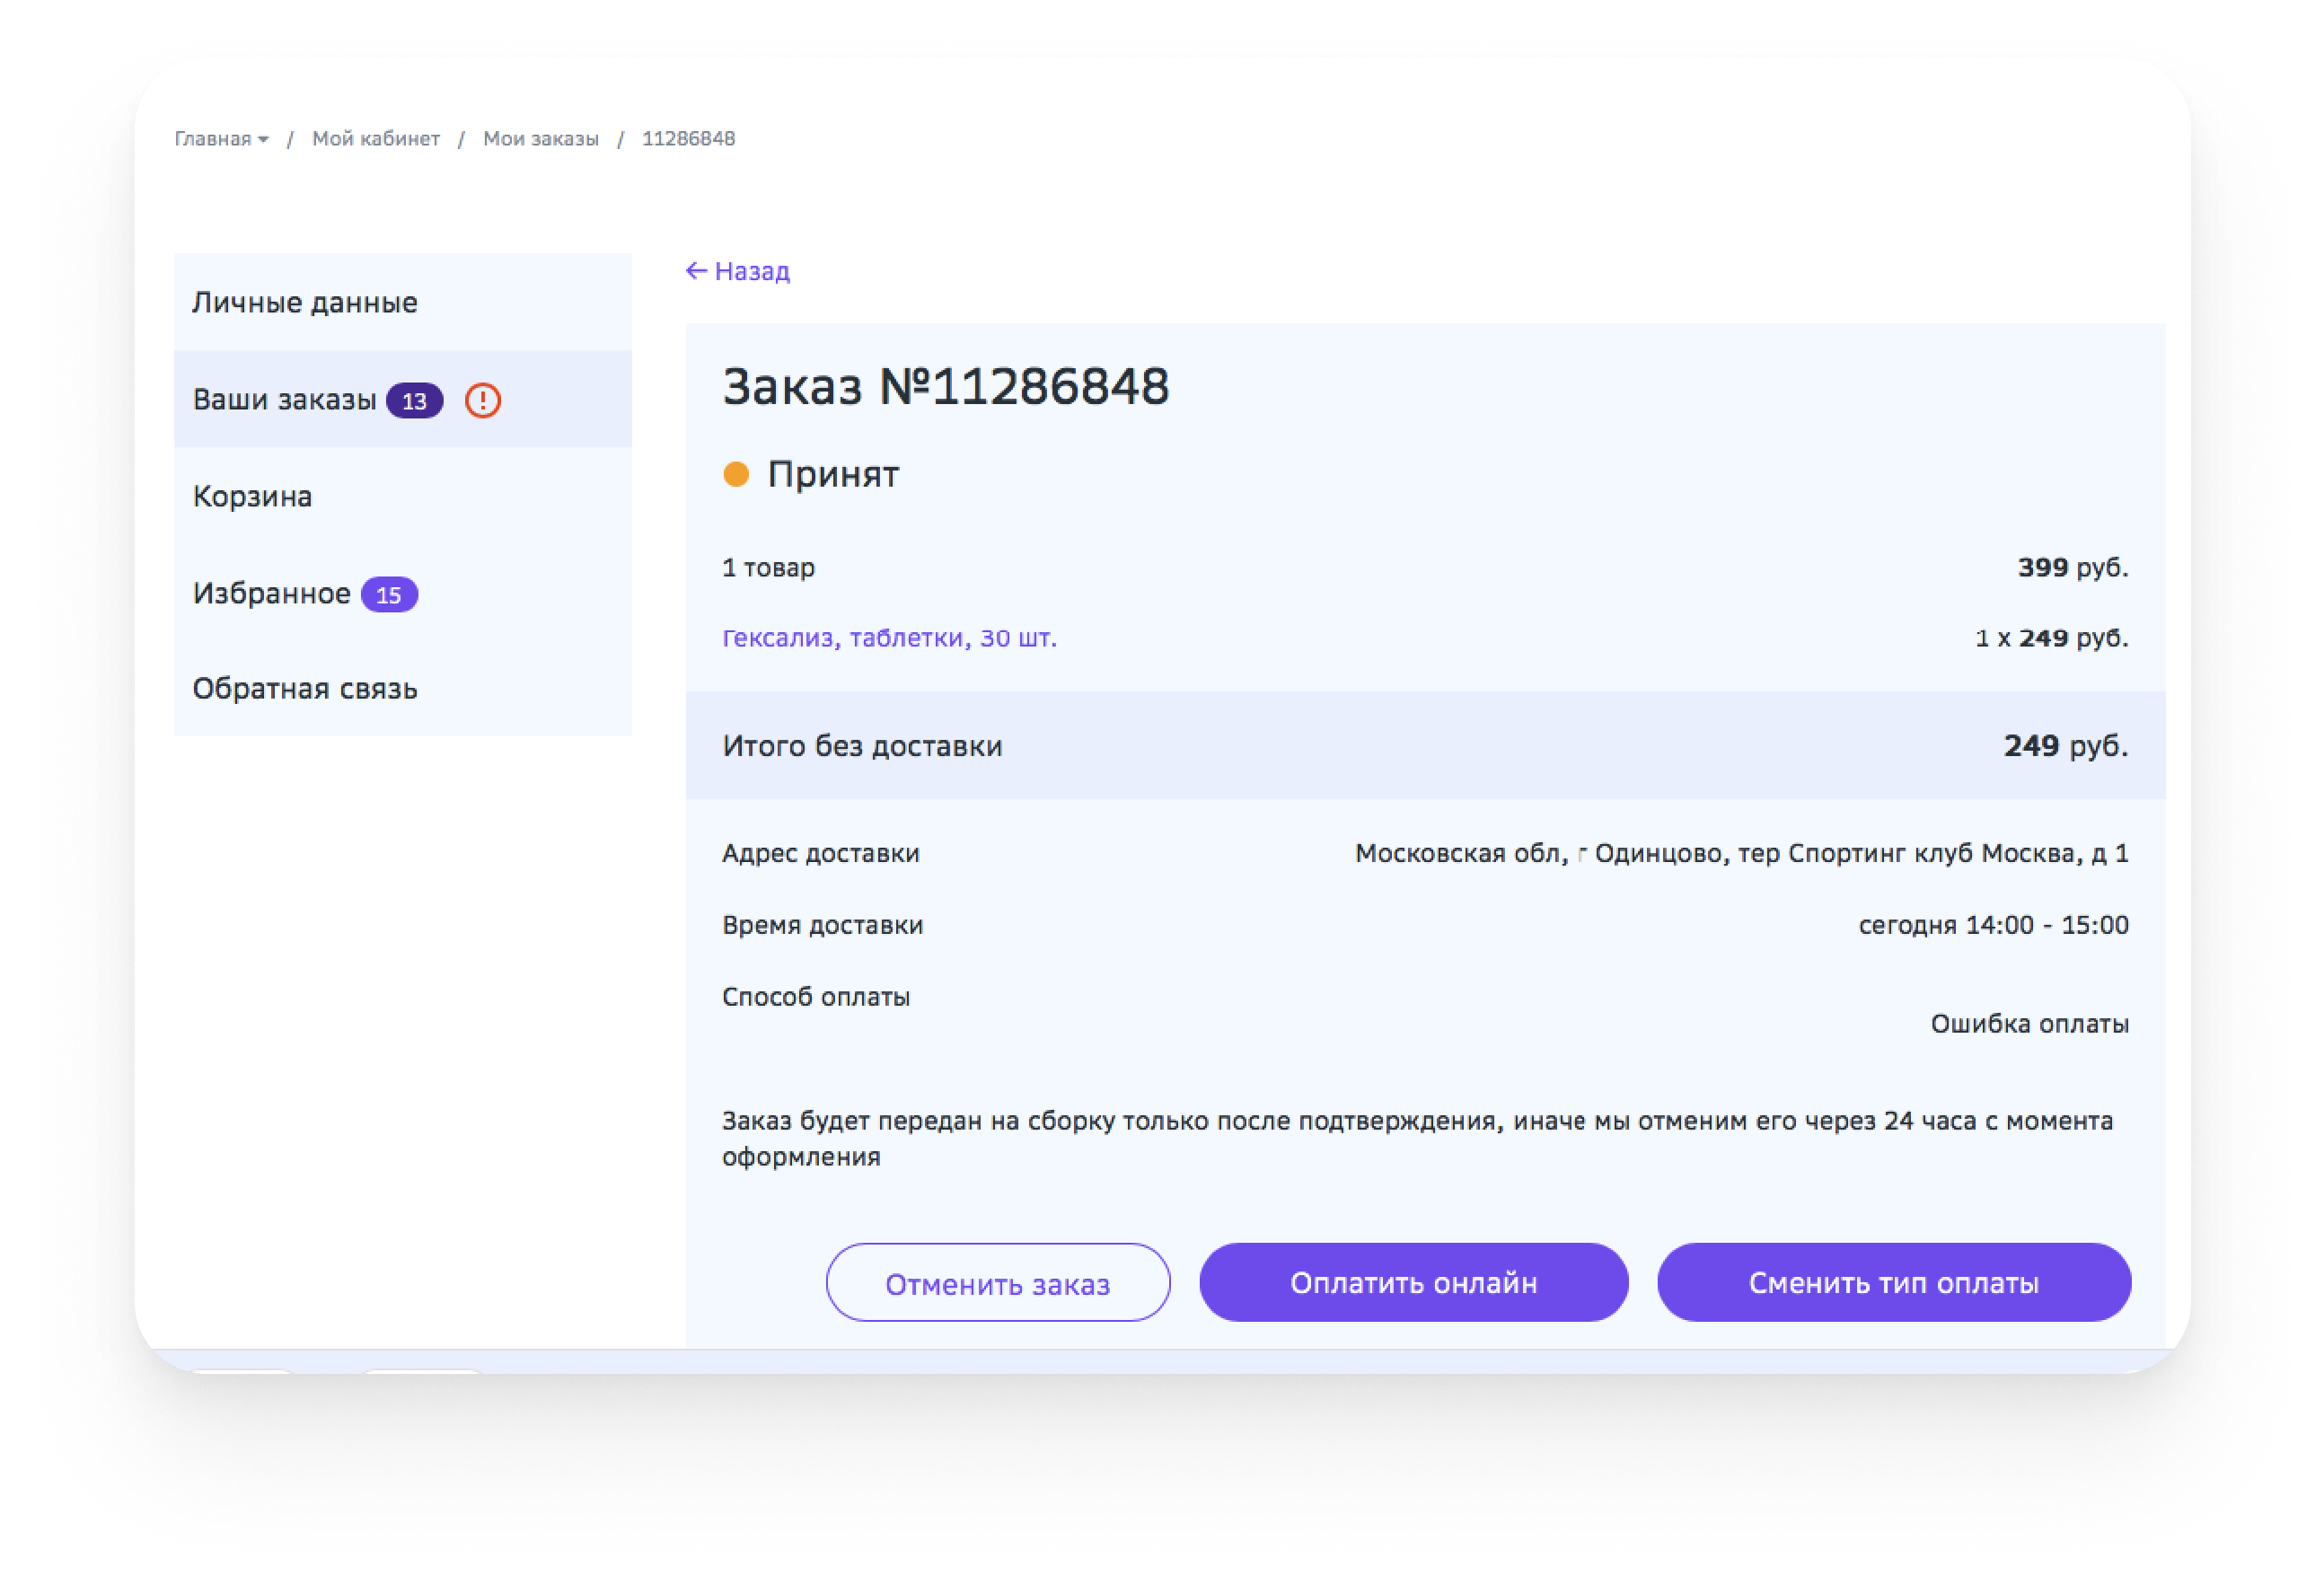Open the Гексализ, таблетки product link
2324x1584 pixels.
[889, 638]
